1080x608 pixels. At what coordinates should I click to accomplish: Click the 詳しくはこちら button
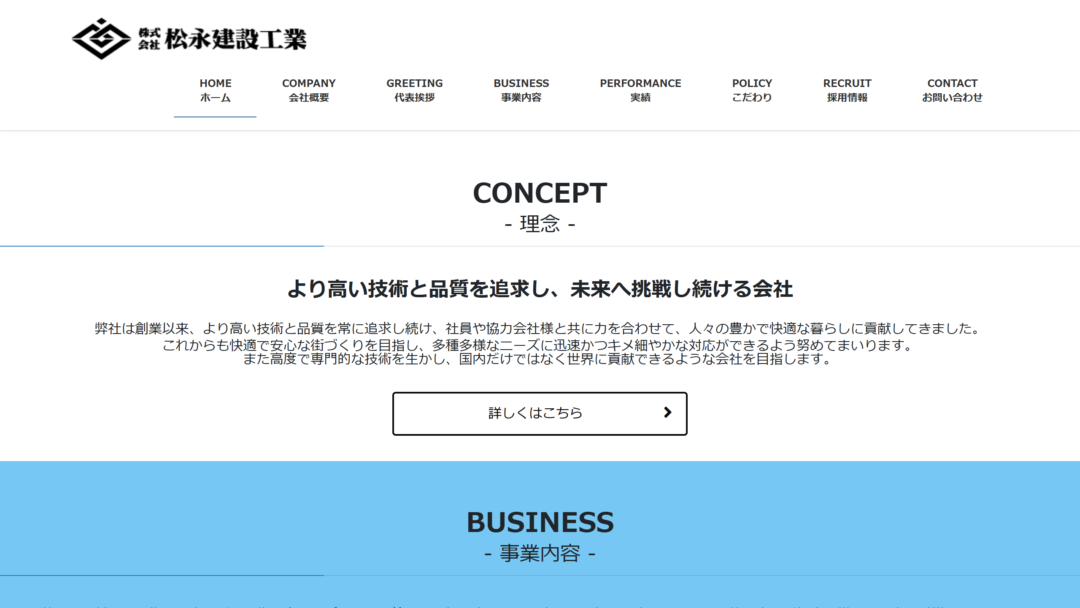click(x=539, y=413)
